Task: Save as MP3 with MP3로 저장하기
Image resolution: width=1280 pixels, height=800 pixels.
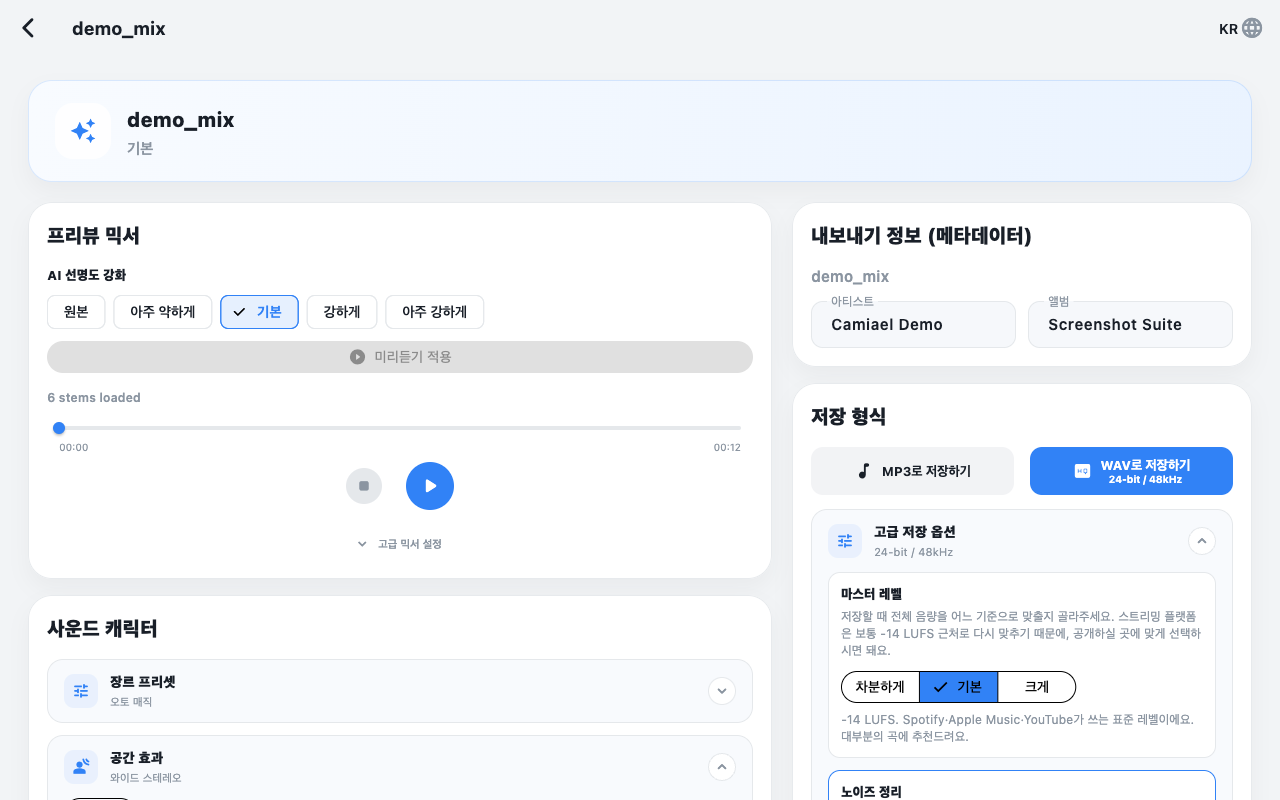Action: coord(912,471)
